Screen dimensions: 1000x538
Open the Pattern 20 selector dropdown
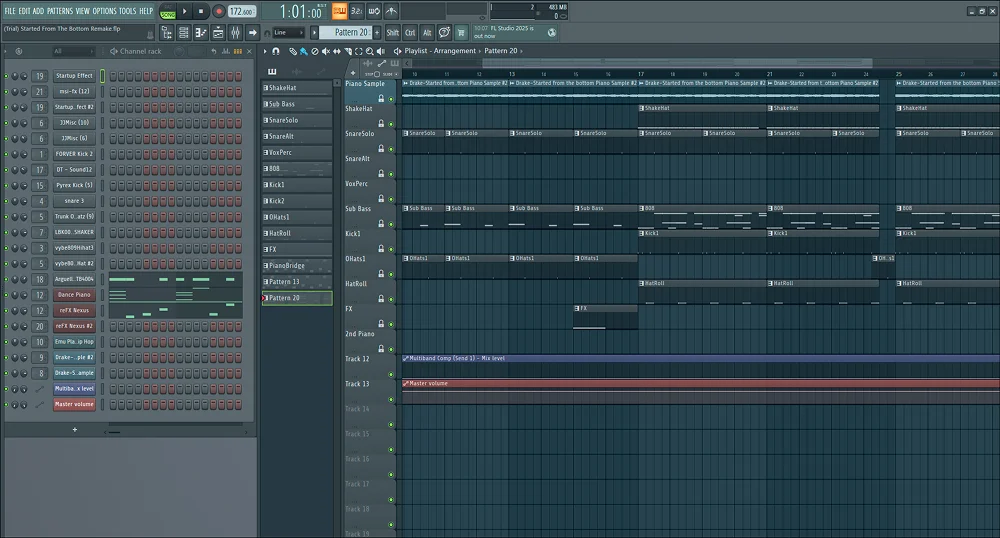pyautogui.click(x=344, y=33)
